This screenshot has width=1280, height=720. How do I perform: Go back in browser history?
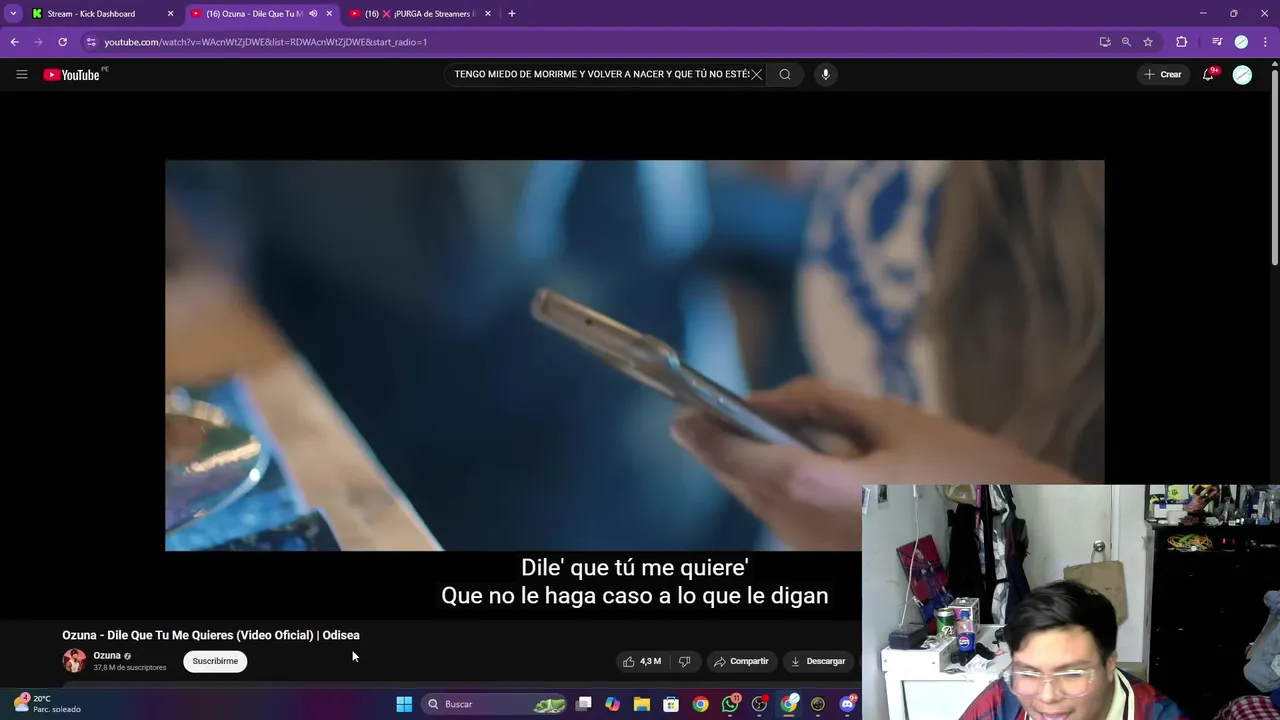coord(14,42)
